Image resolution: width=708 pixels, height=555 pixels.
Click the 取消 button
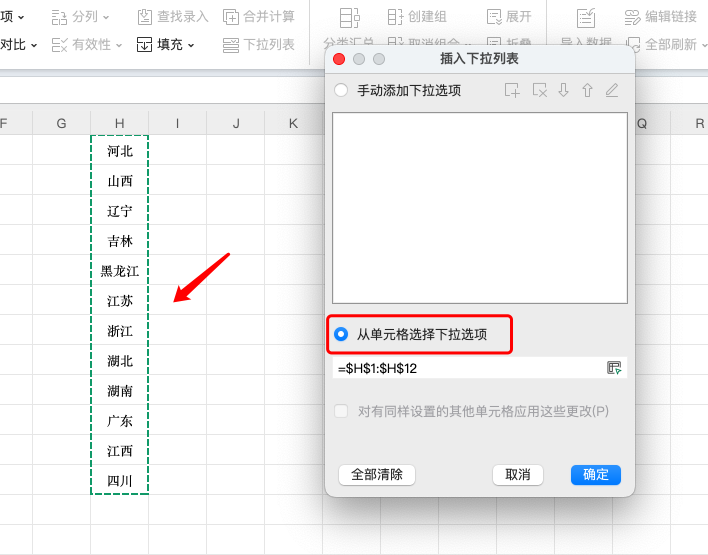click(518, 474)
